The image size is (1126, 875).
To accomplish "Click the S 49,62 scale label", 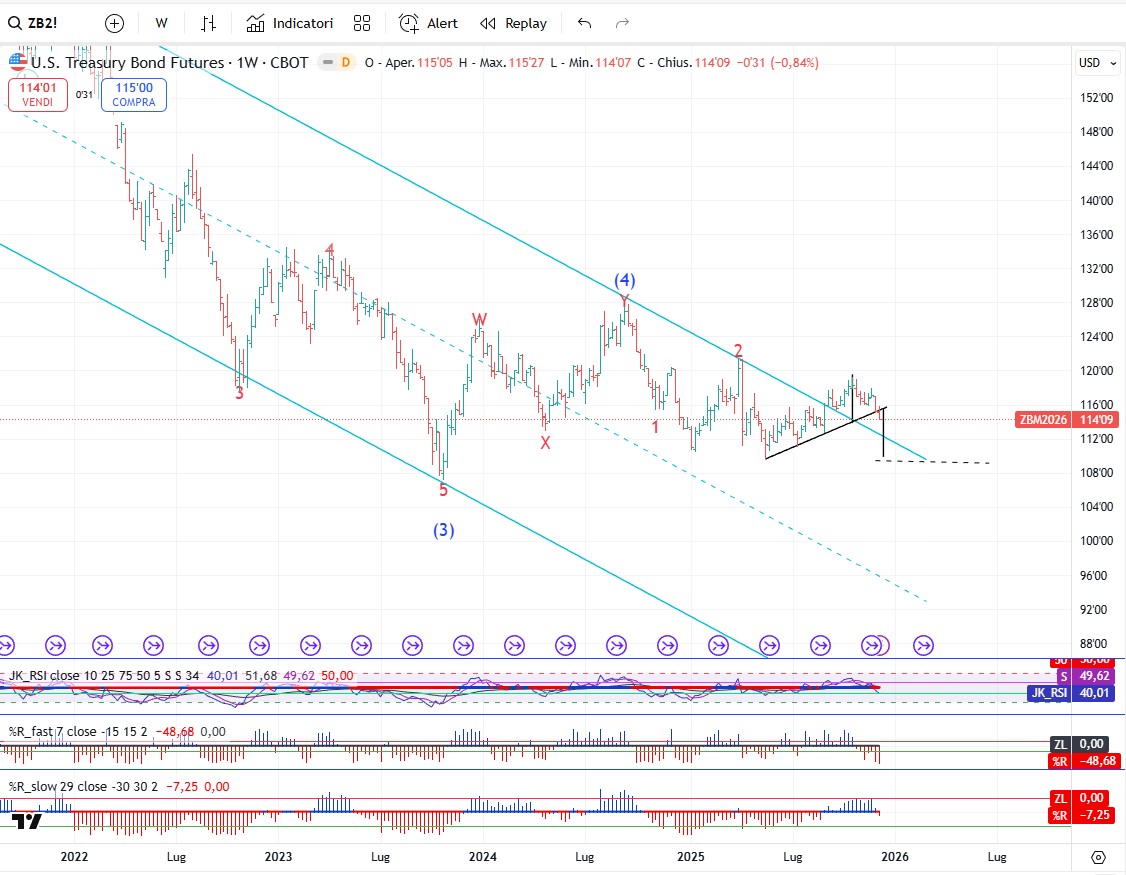I will click(x=1086, y=676).
